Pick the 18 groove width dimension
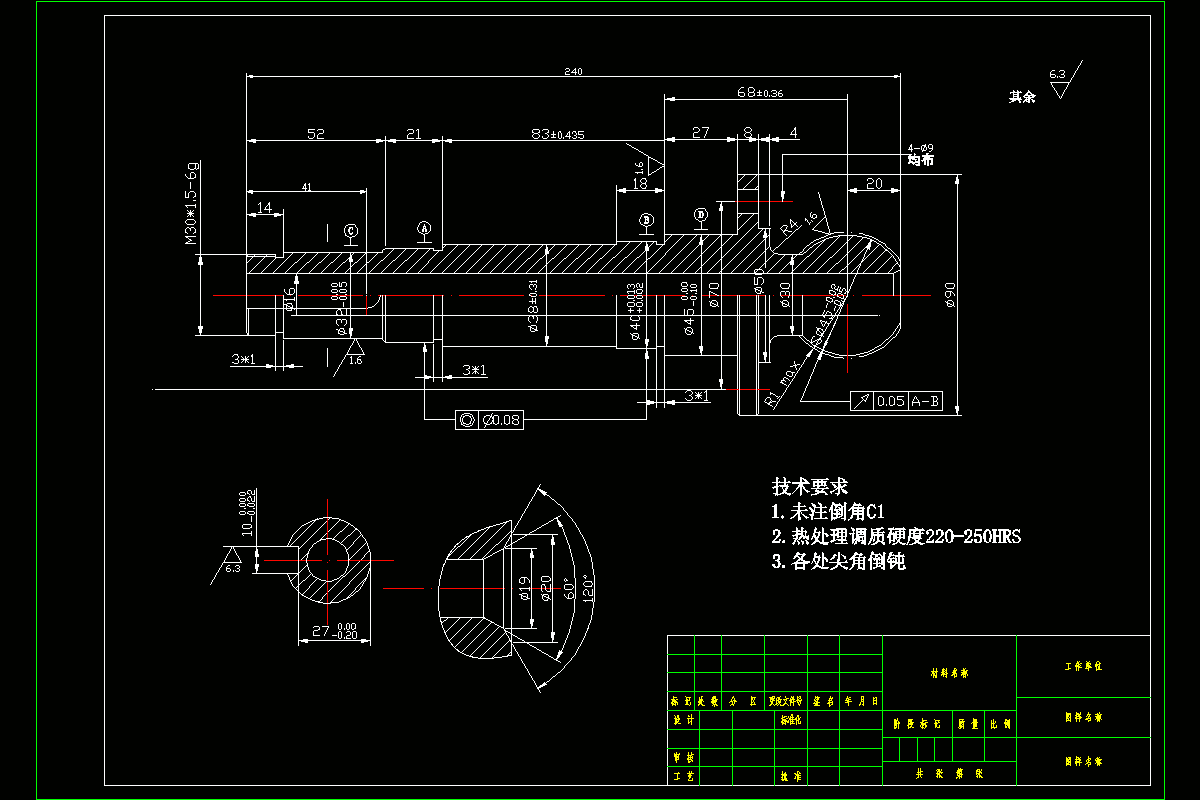Image resolution: width=1200 pixels, height=800 pixels. point(640,184)
